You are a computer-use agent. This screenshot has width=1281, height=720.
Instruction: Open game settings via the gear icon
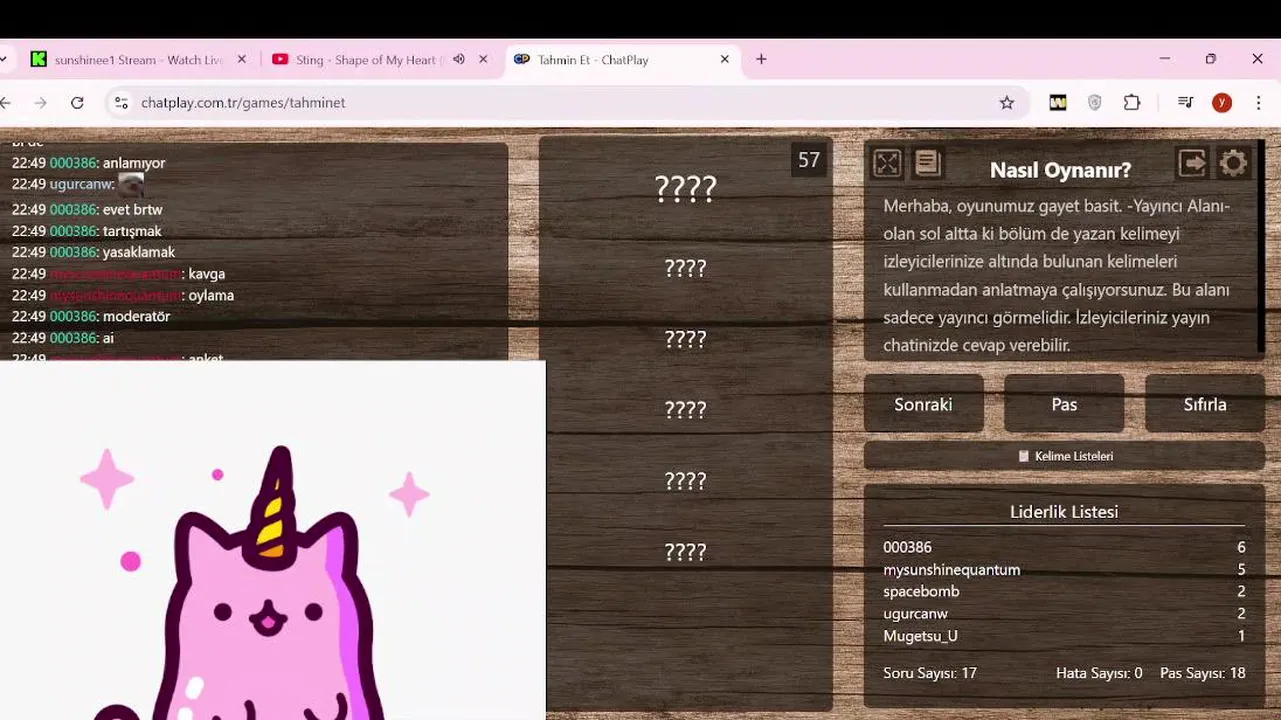click(x=1234, y=163)
